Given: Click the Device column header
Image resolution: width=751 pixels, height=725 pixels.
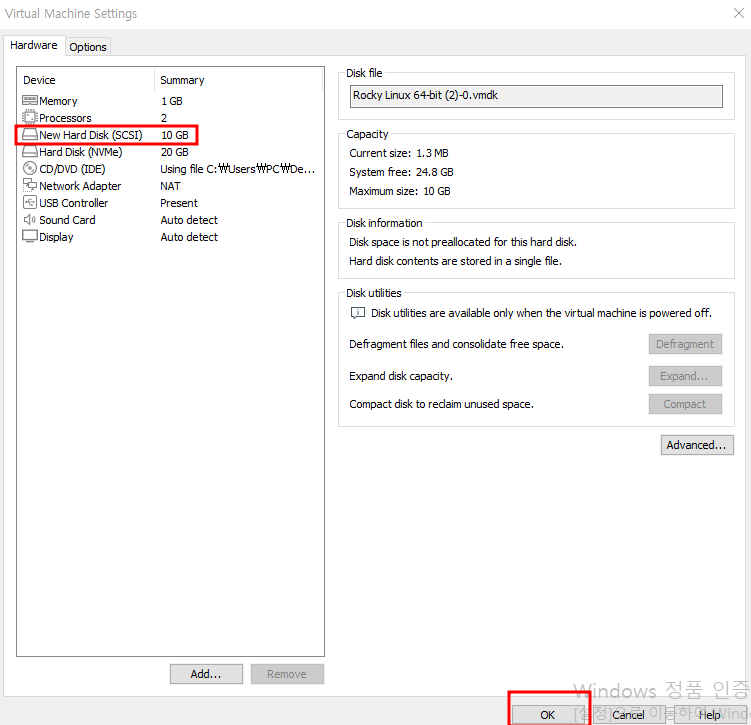Looking at the screenshot, I should tap(39, 80).
